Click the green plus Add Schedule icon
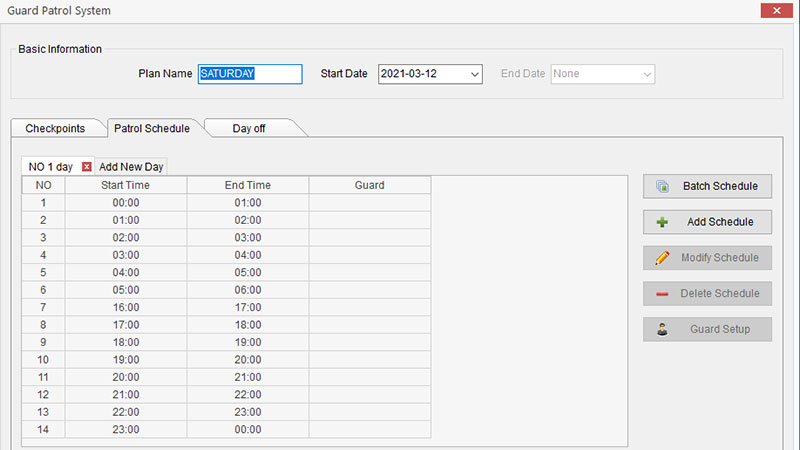Screen dimensions: 800x450 662,222
